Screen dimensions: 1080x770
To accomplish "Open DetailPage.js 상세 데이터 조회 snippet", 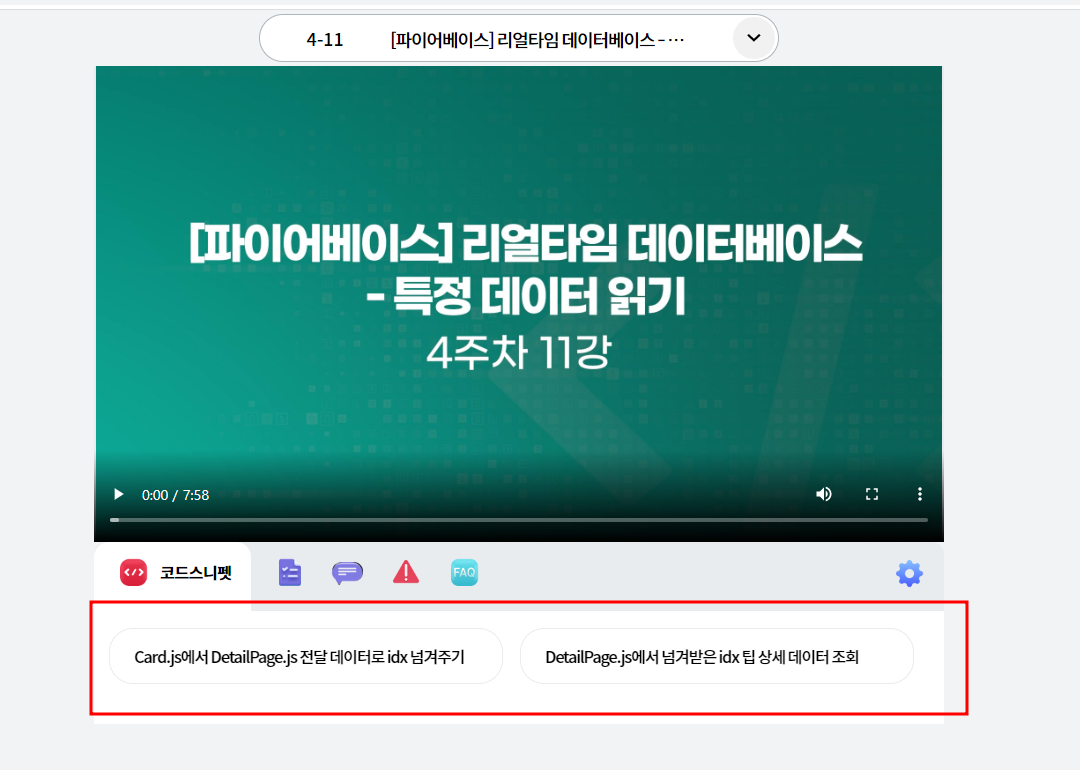I will coord(716,656).
